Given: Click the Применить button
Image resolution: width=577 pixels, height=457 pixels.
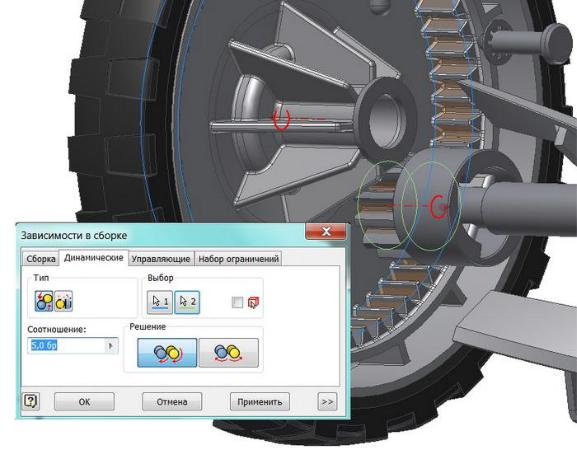Looking at the screenshot, I should 260,401.
